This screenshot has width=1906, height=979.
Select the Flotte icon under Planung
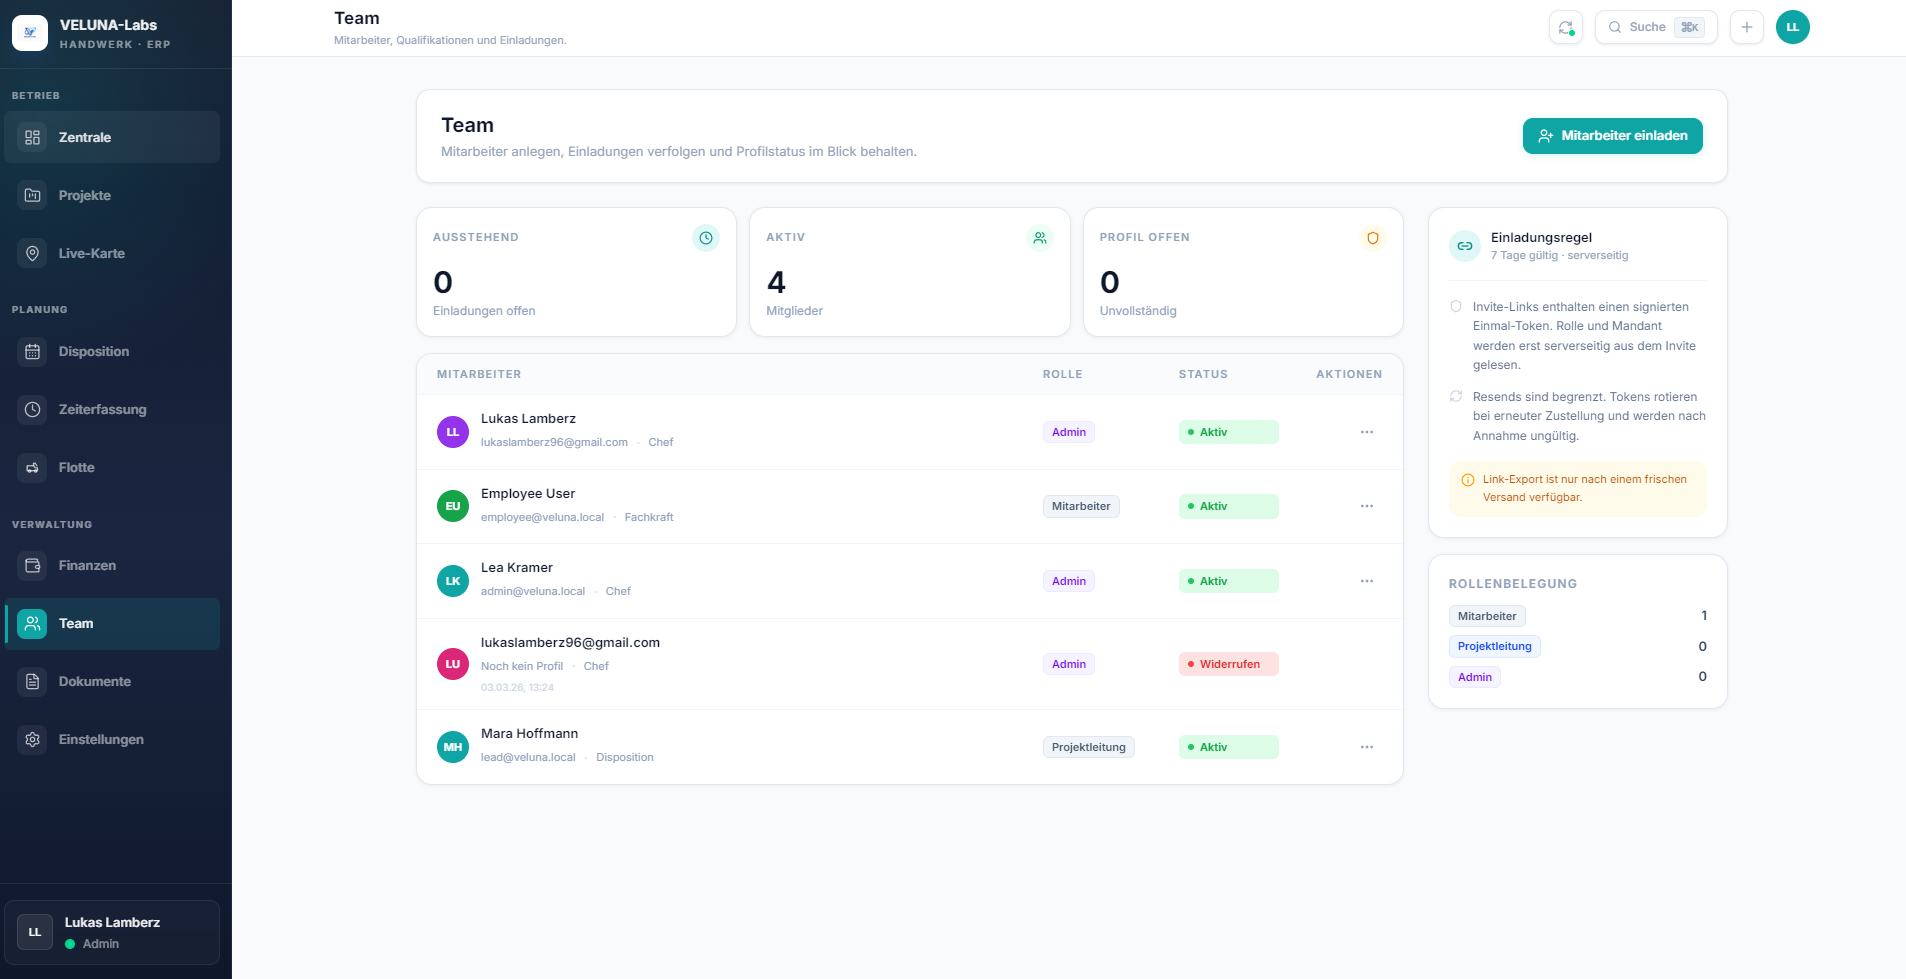coord(32,467)
